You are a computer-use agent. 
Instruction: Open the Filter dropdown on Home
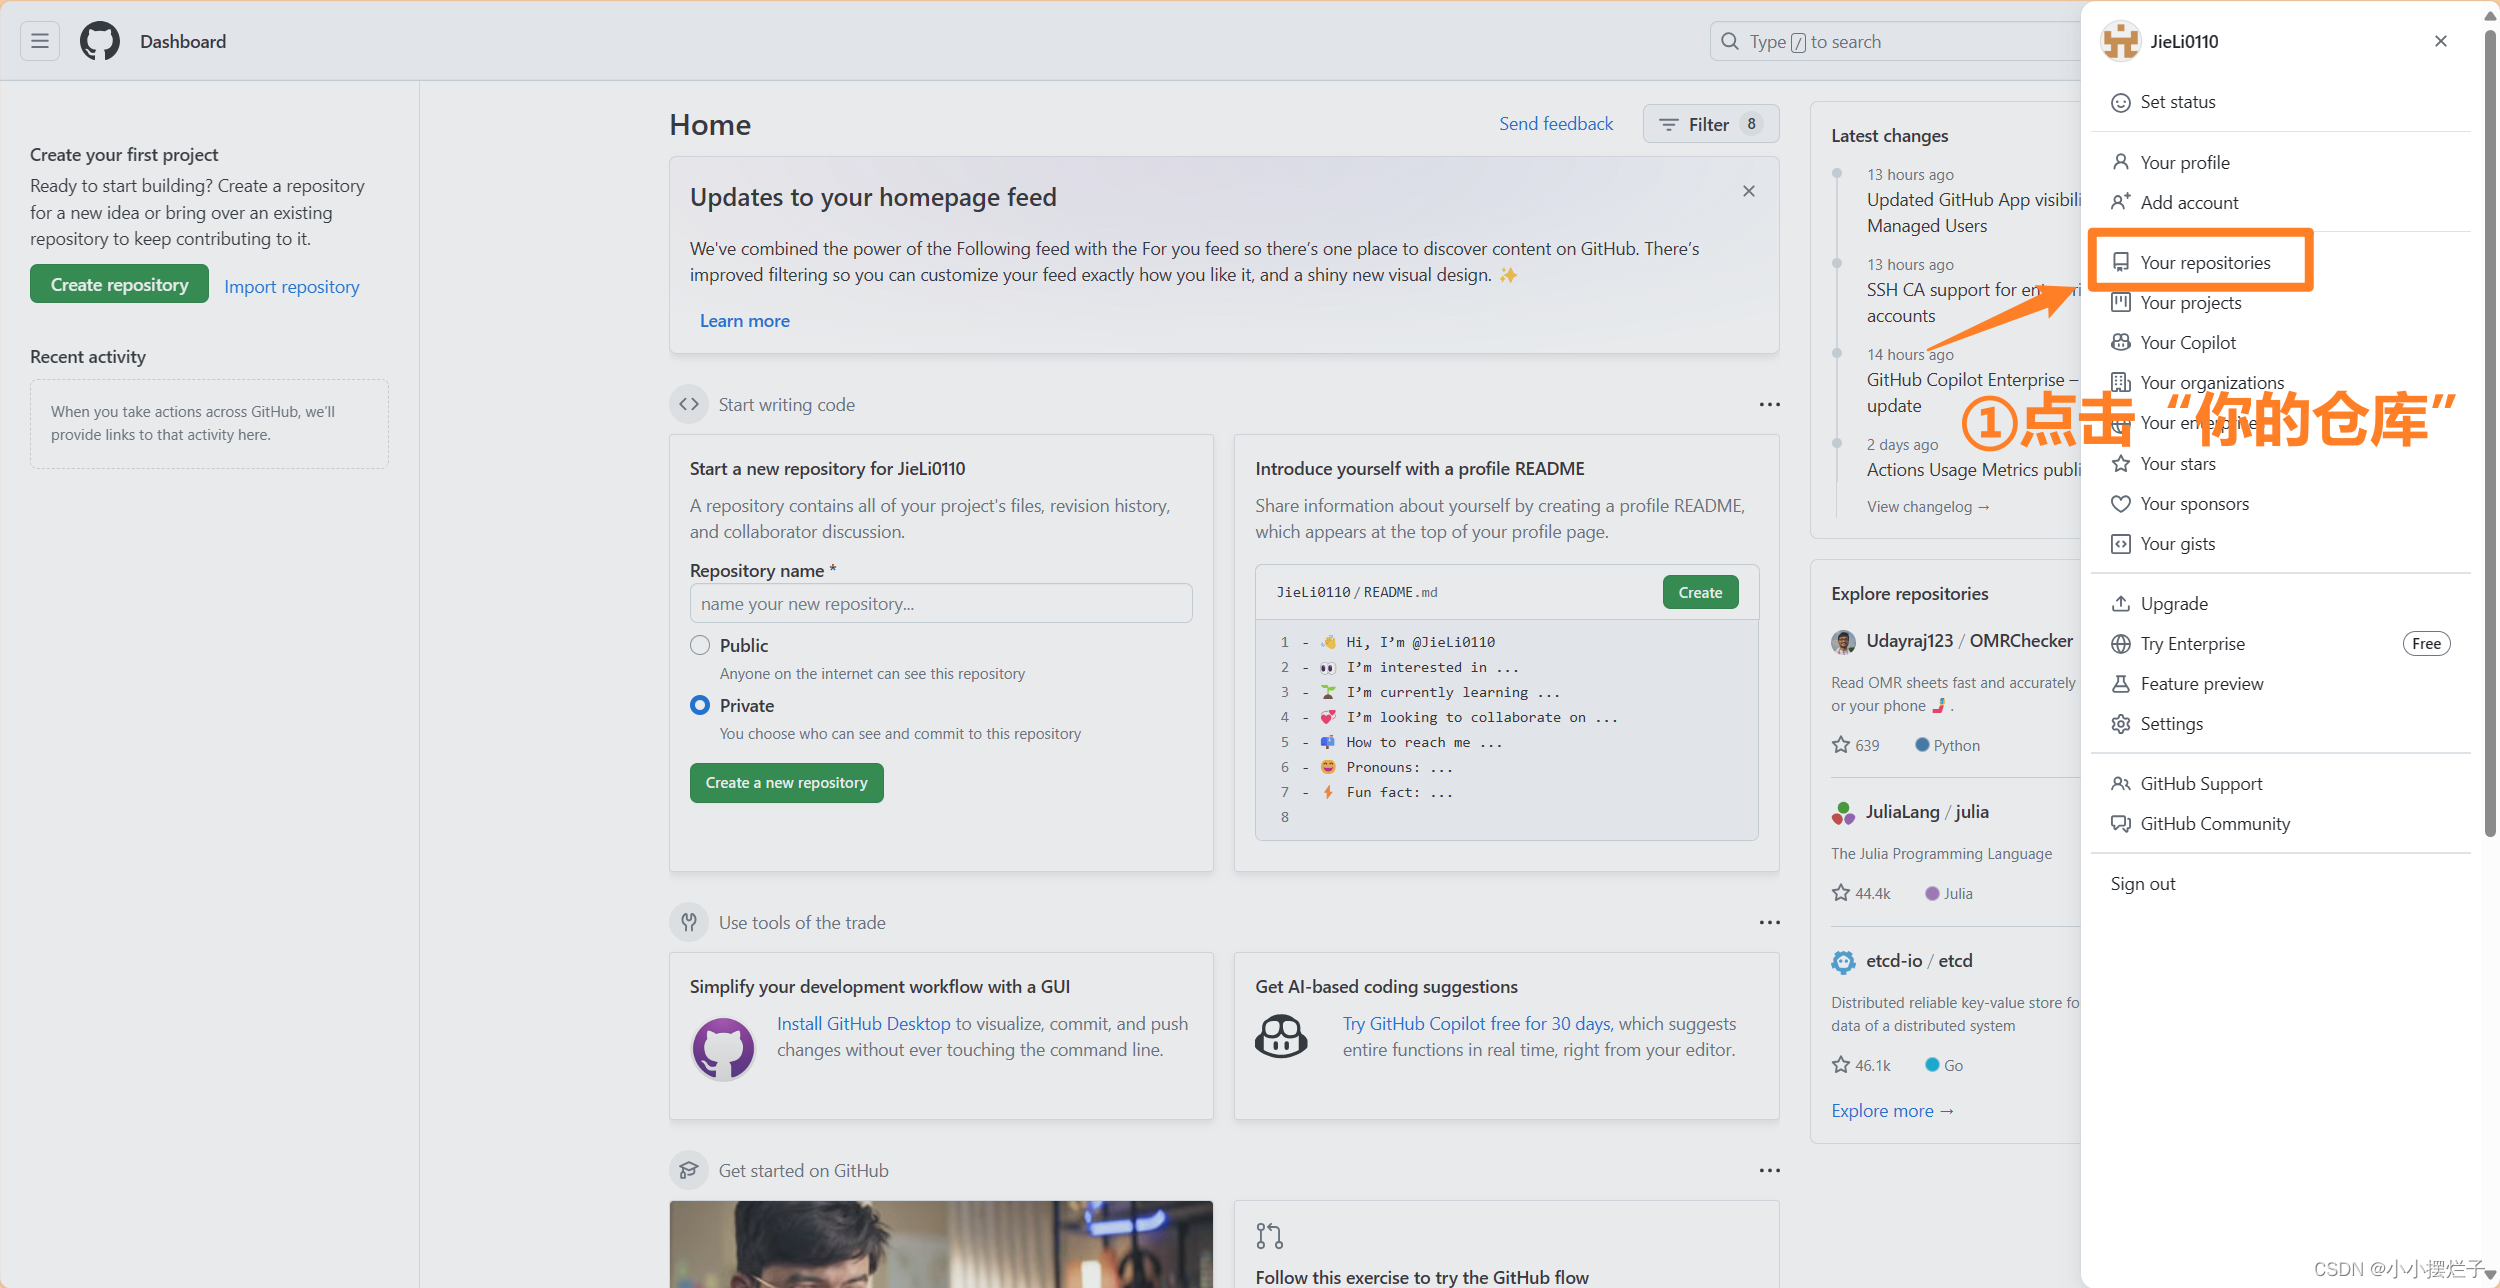click(x=1710, y=124)
